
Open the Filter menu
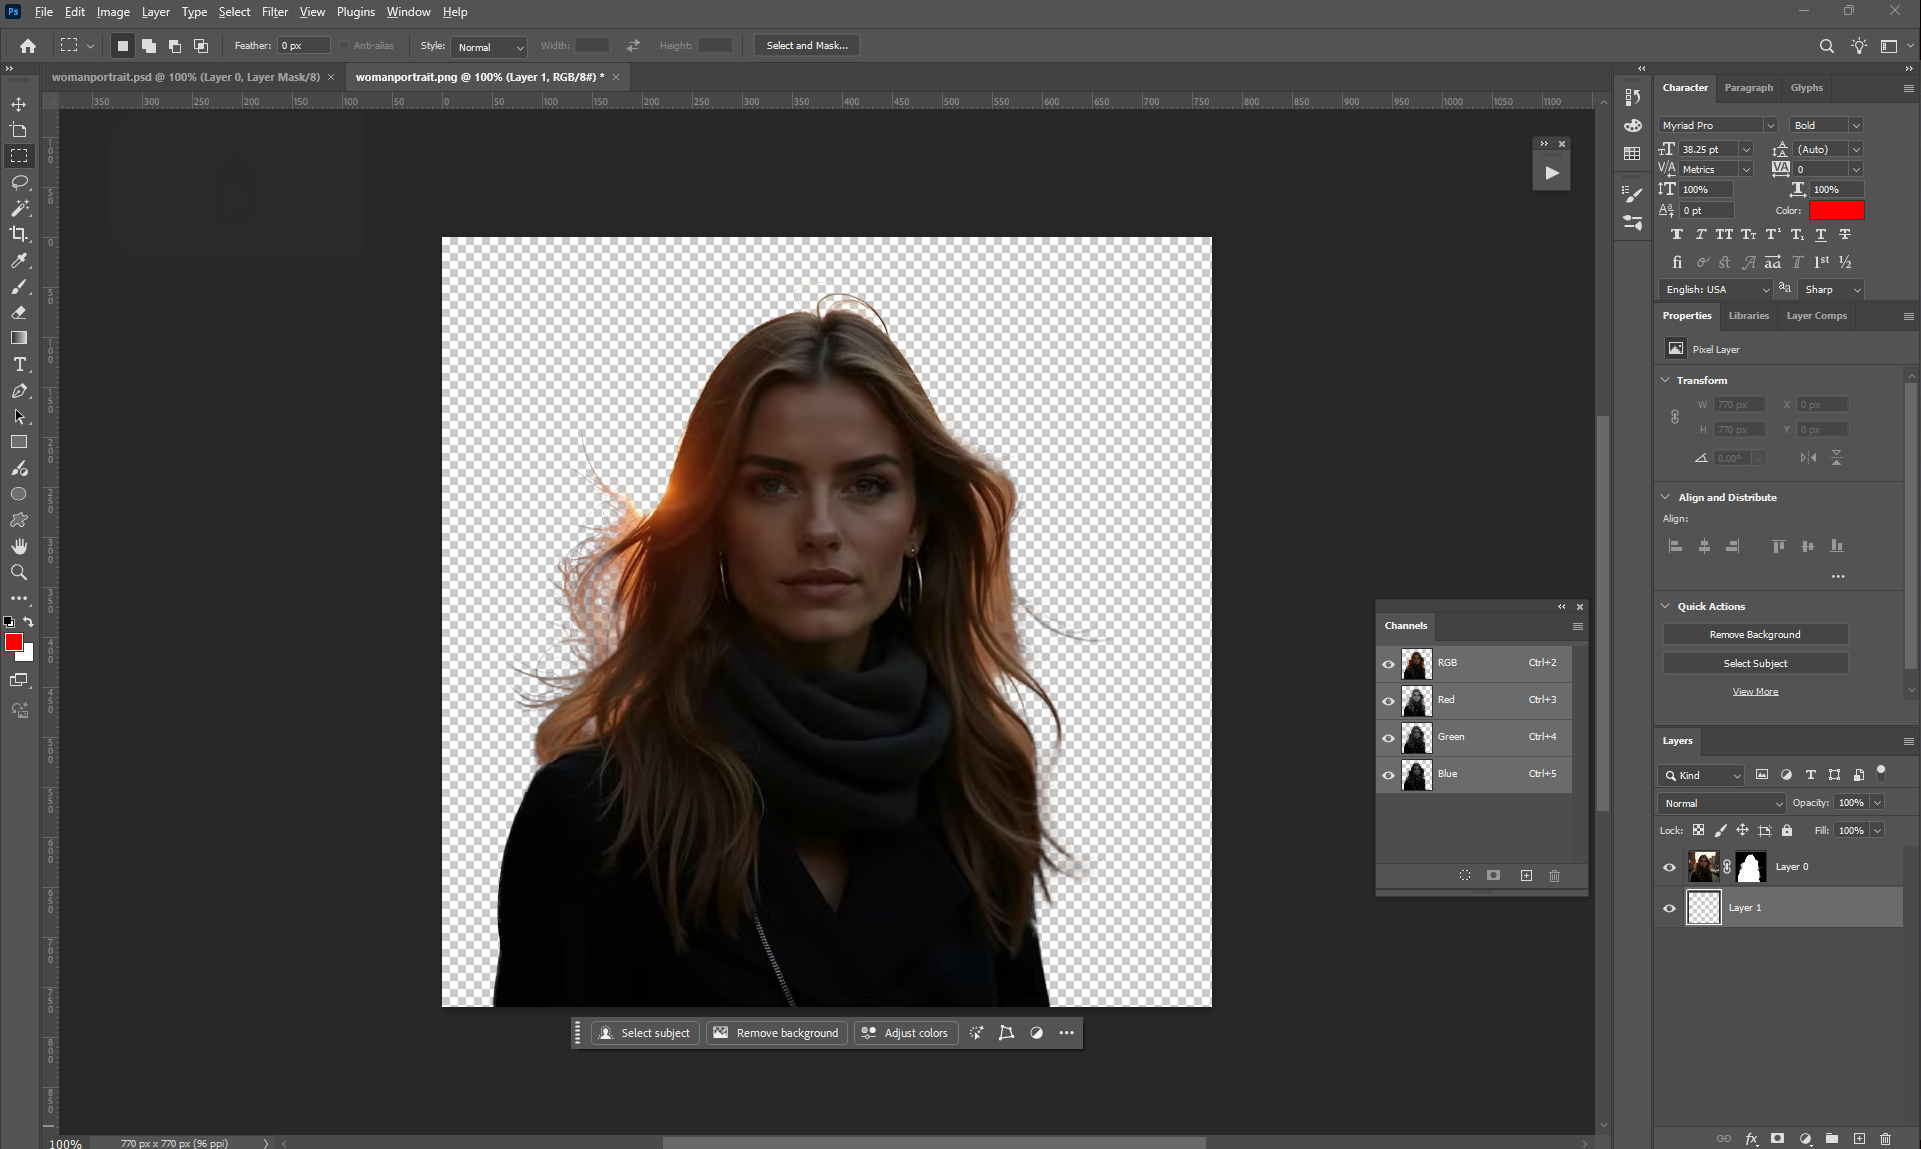coord(274,12)
